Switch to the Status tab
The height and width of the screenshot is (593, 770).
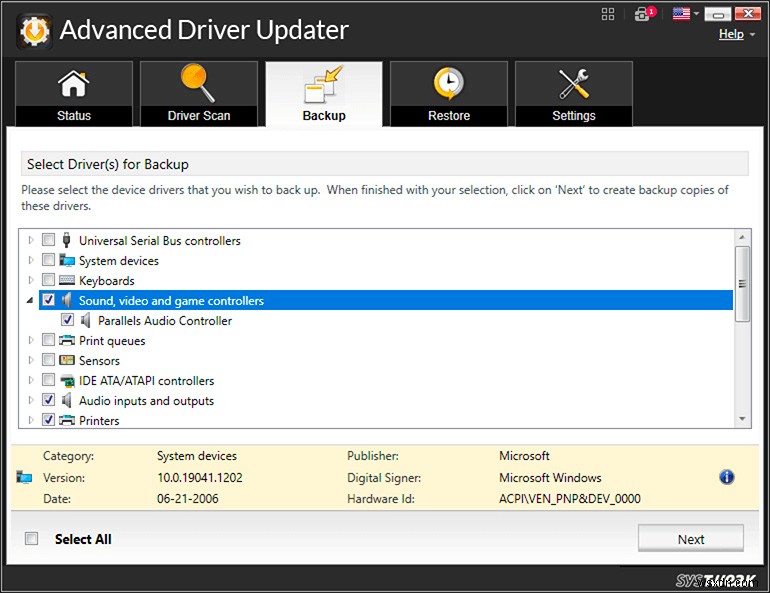[x=74, y=94]
